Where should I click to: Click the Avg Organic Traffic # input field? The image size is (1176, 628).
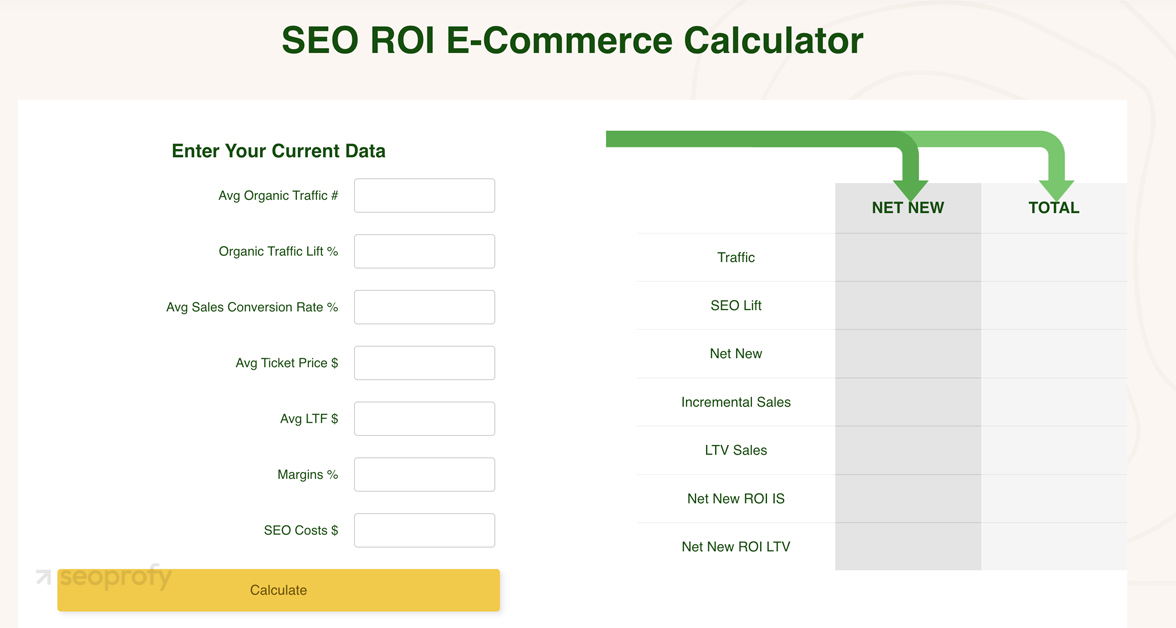(x=424, y=196)
